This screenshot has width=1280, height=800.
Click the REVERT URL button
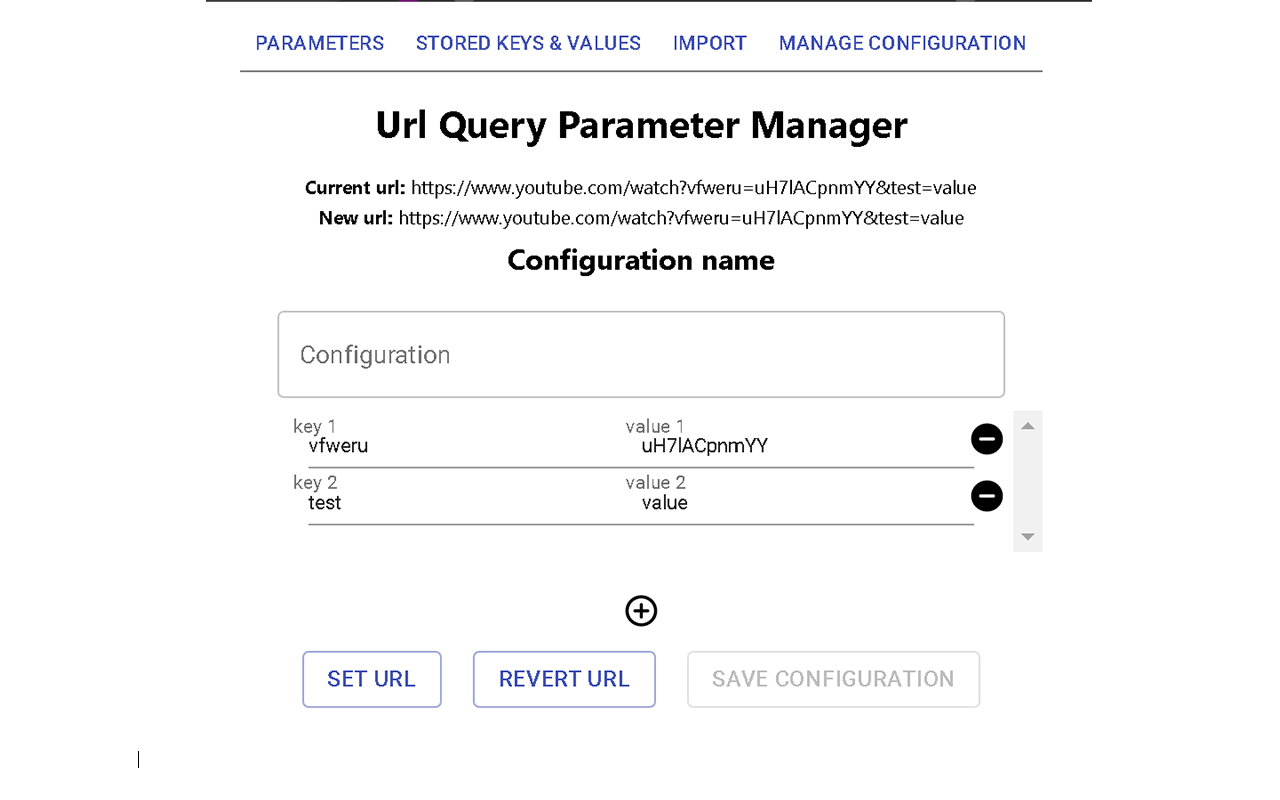(564, 679)
